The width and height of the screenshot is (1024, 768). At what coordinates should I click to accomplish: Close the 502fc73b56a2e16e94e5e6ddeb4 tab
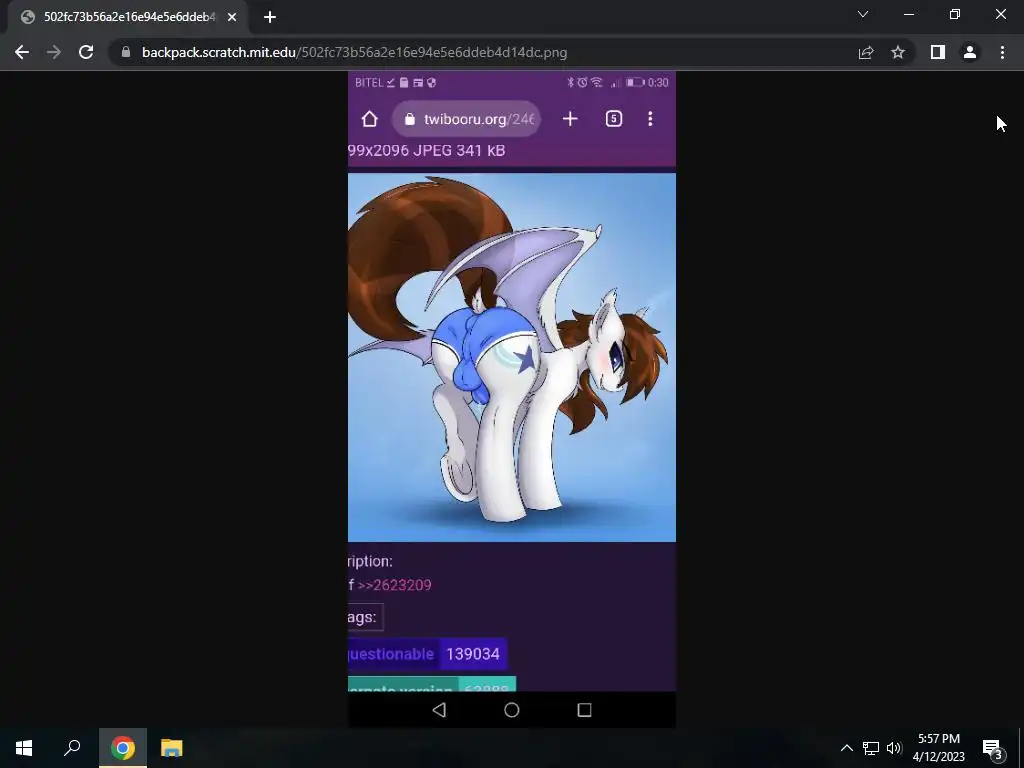(232, 17)
